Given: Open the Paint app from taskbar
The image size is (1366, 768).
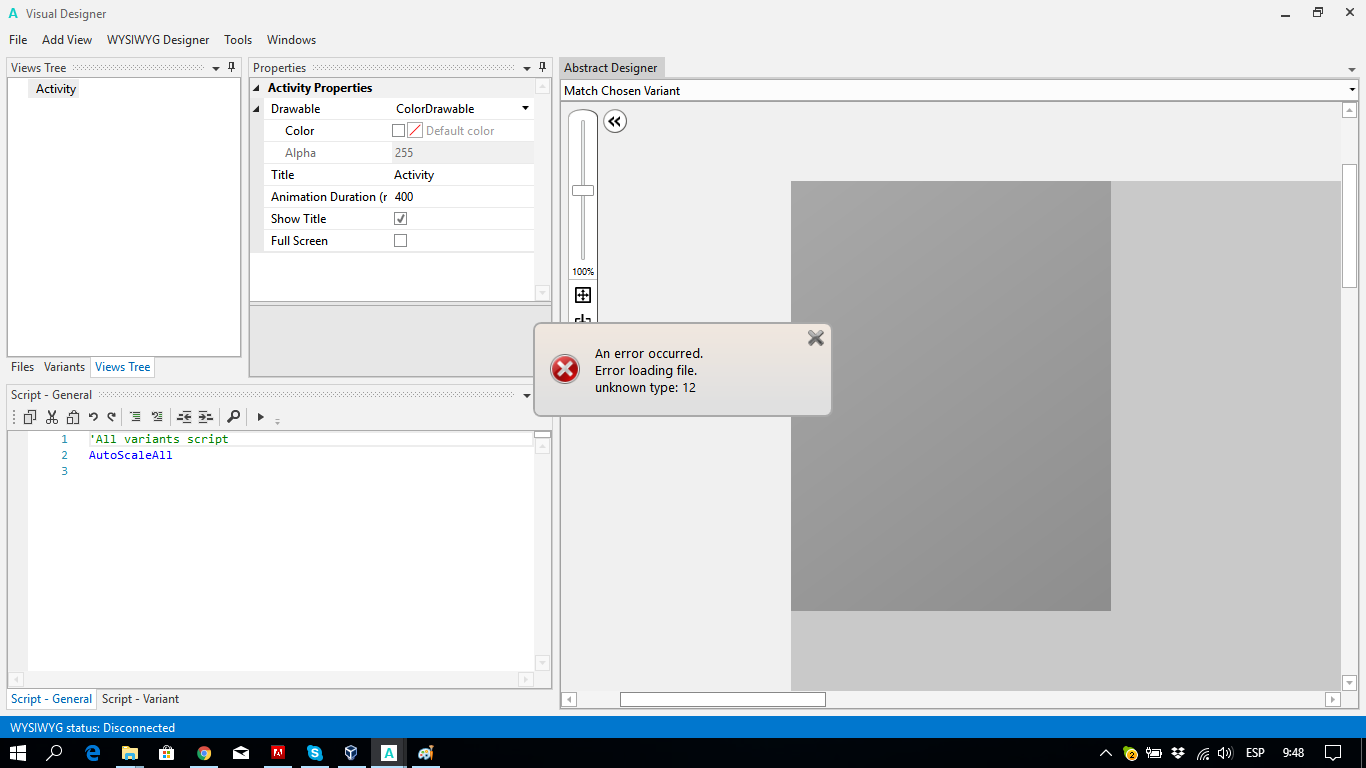Looking at the screenshot, I should pos(426,753).
